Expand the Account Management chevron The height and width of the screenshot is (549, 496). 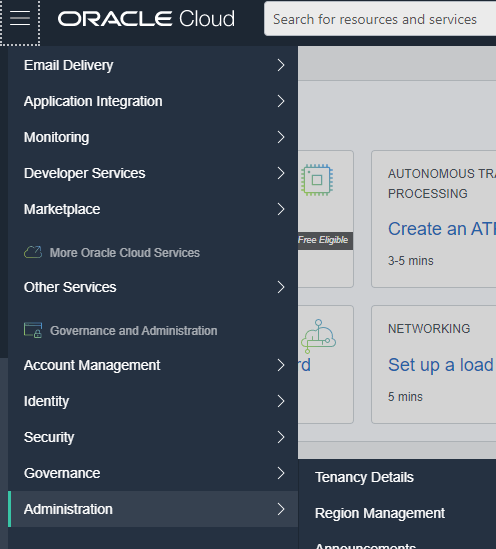(x=281, y=366)
